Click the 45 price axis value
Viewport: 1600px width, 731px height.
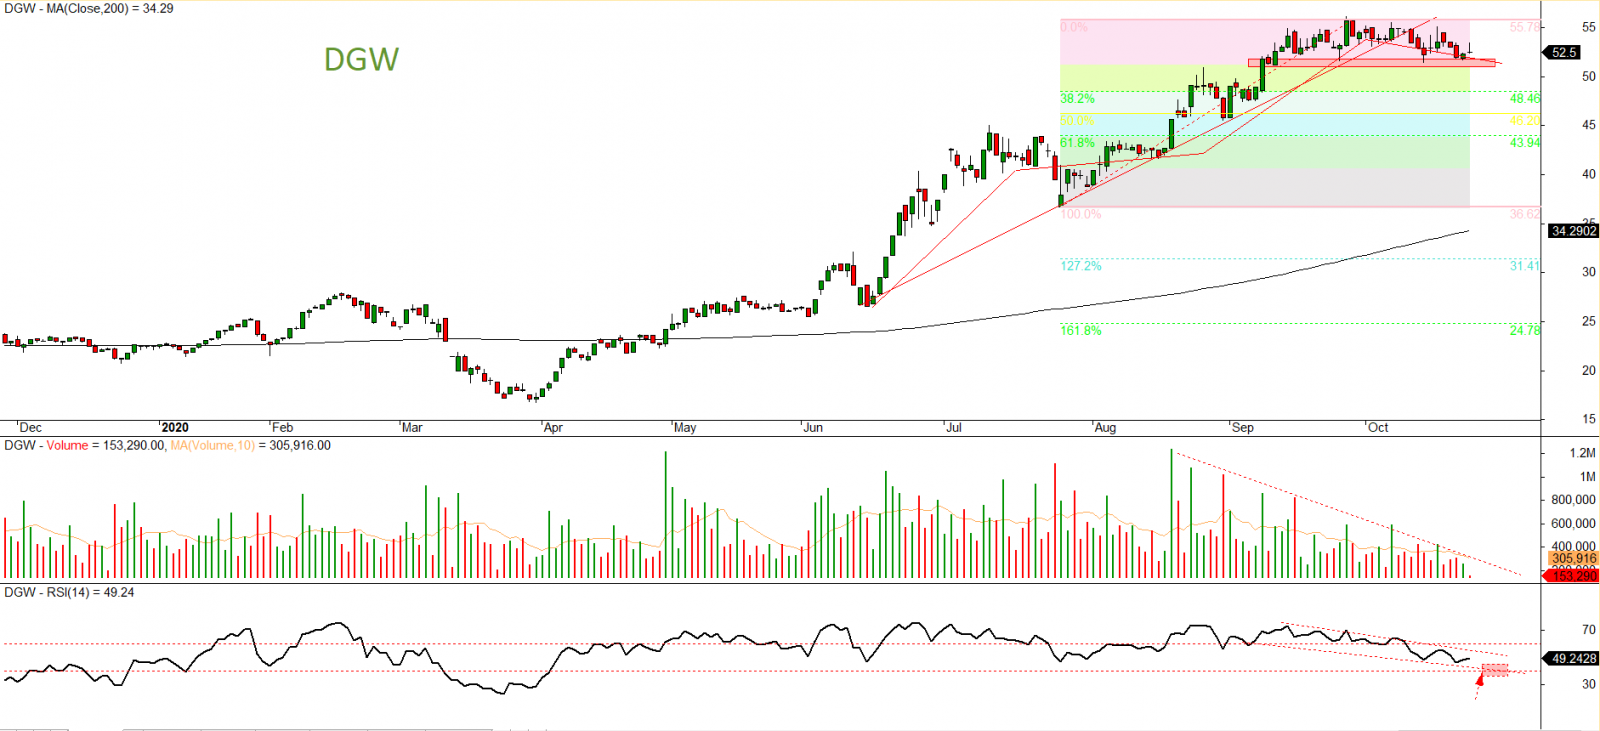tap(1589, 125)
